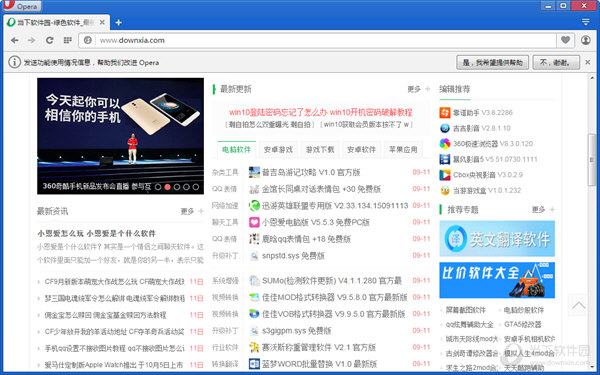Click the 小恩爱电脑版 heart icon

tap(254, 222)
